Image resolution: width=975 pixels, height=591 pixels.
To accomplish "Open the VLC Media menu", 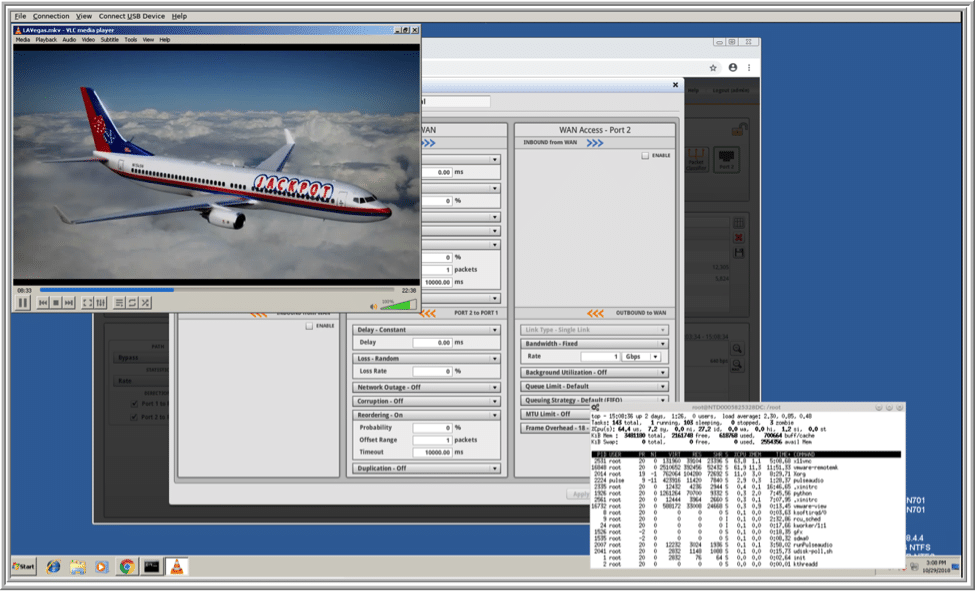I will pos(22,40).
